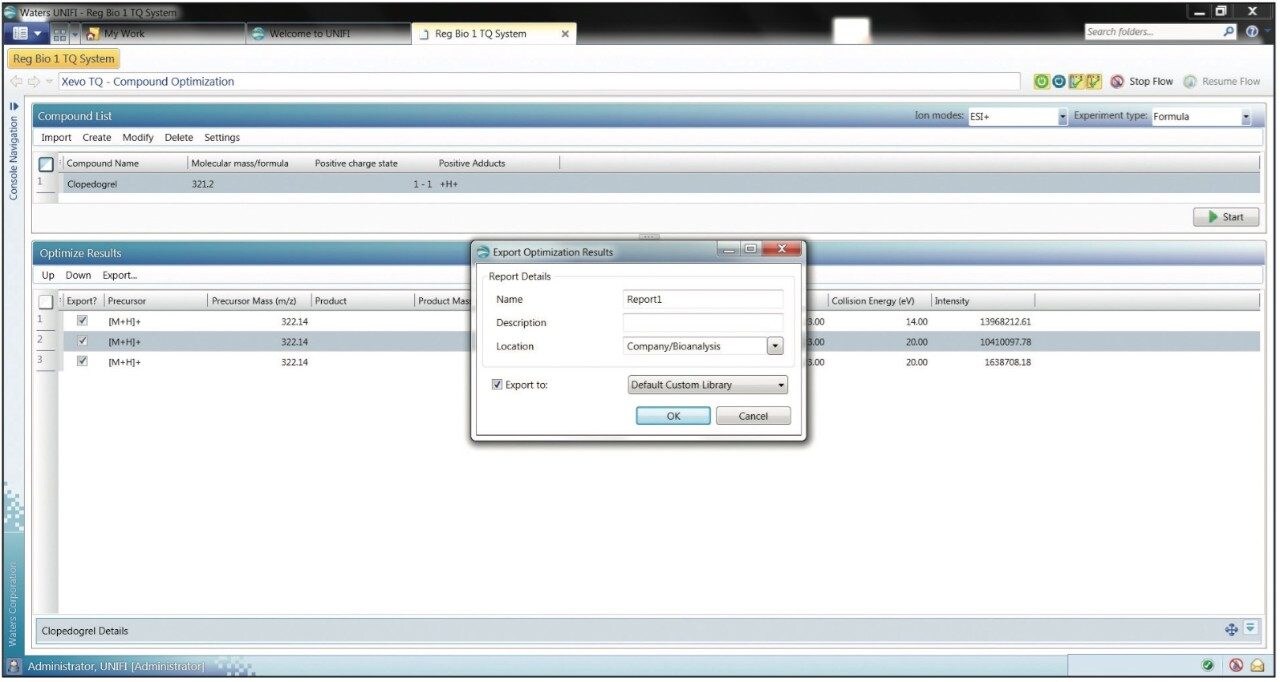Click Delete in Compound List menu
The image size is (1280, 682).
tap(179, 138)
